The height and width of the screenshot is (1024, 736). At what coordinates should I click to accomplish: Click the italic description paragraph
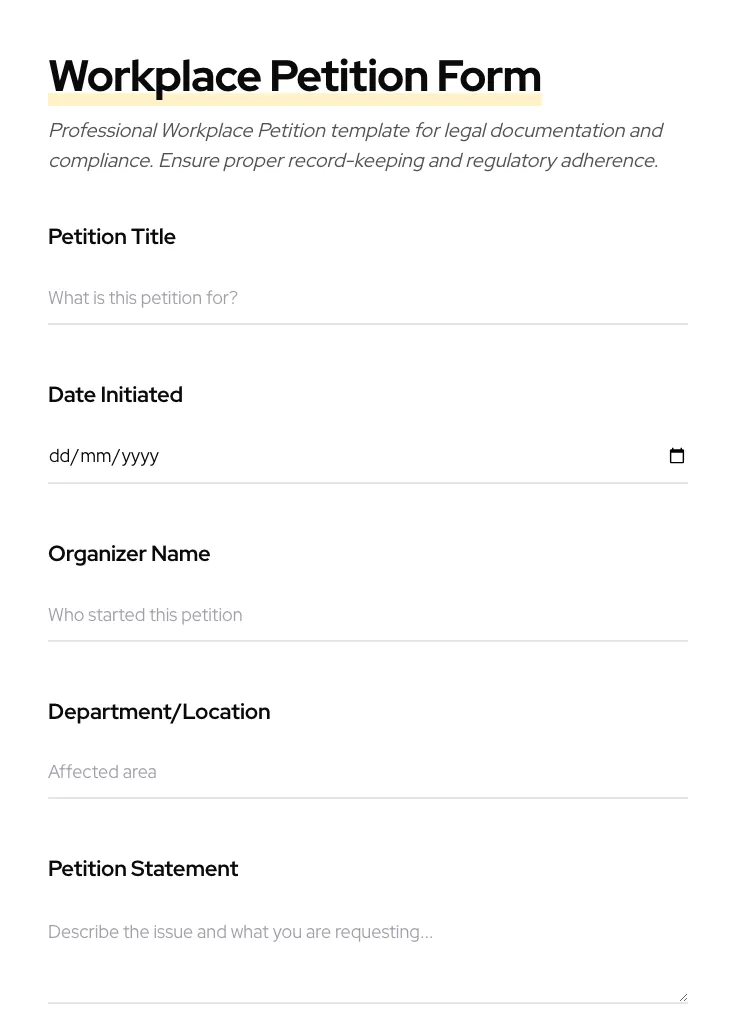pyautogui.click(x=356, y=145)
